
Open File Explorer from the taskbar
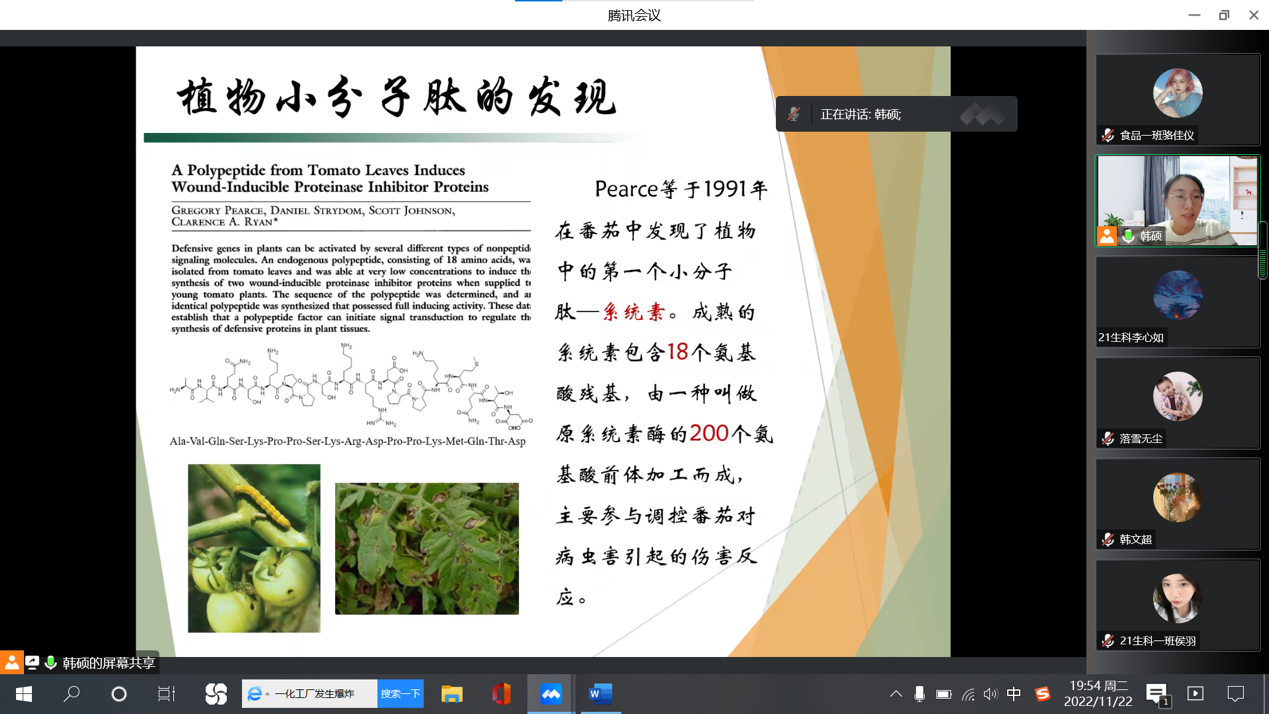click(452, 694)
